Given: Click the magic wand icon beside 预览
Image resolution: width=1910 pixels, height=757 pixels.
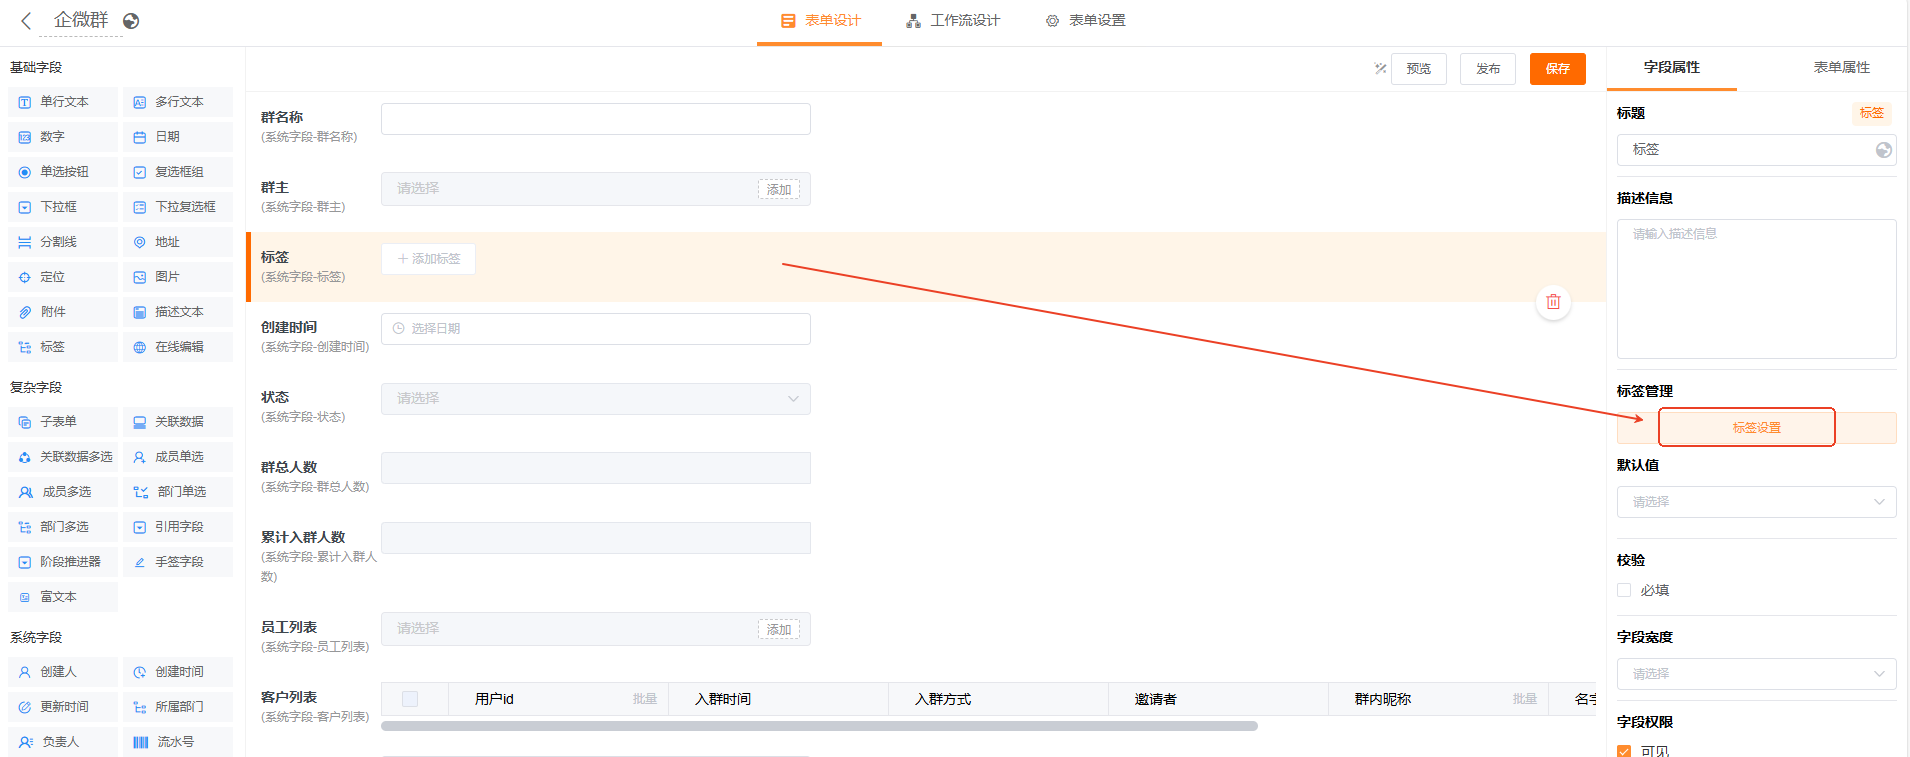Looking at the screenshot, I should 1380,69.
